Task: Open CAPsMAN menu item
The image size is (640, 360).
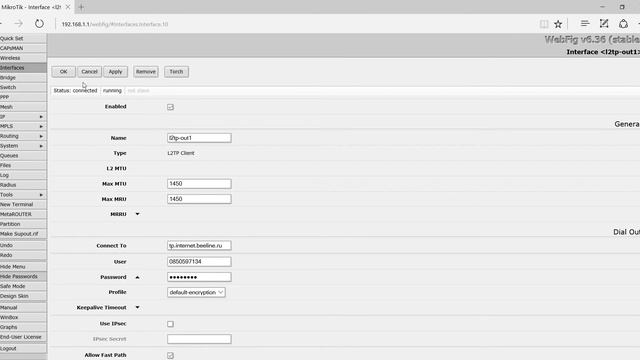Action: [23, 48]
